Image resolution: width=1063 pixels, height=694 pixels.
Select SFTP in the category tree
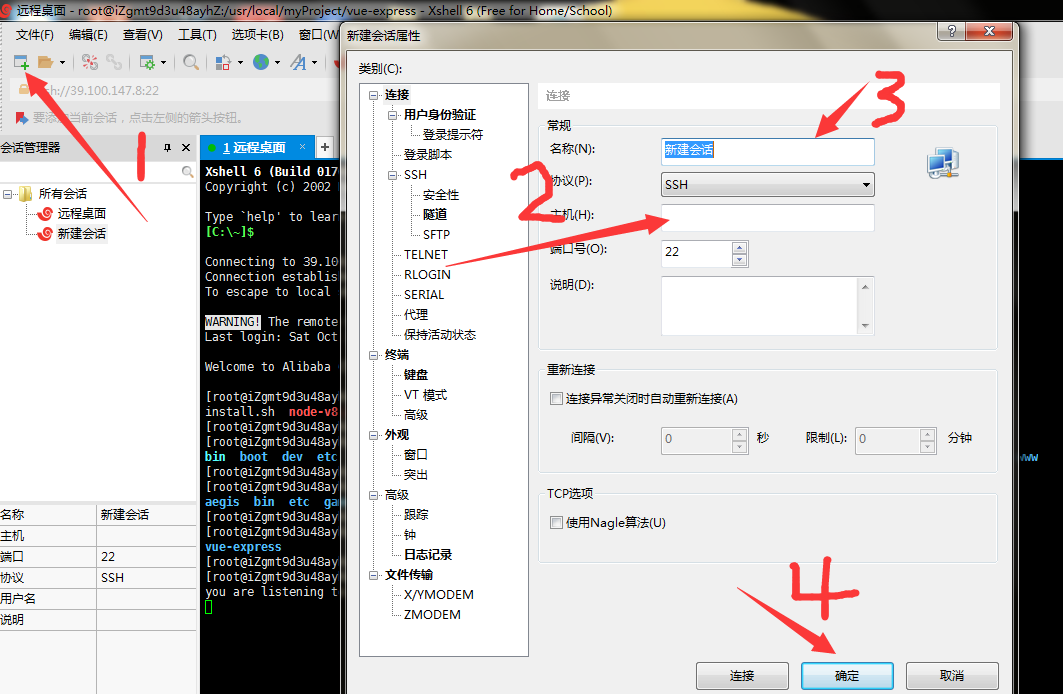(x=436, y=234)
